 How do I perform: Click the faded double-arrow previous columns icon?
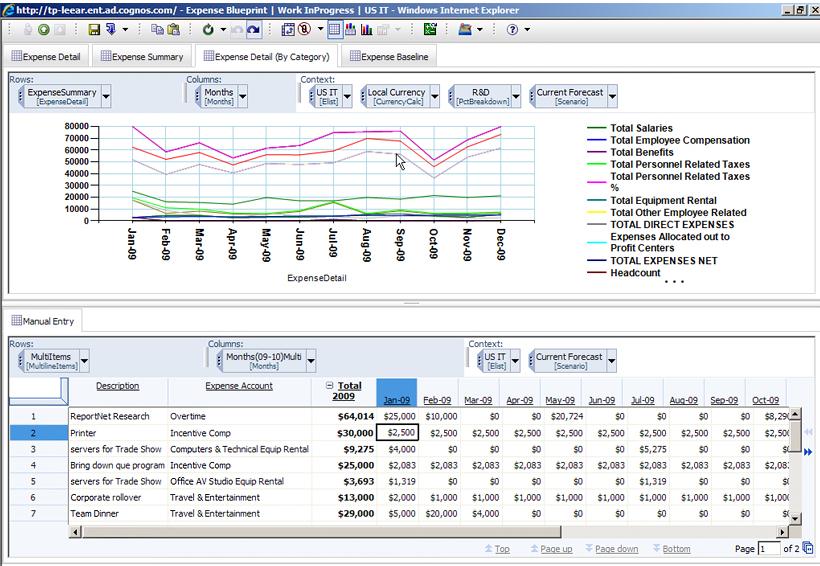click(x=808, y=432)
